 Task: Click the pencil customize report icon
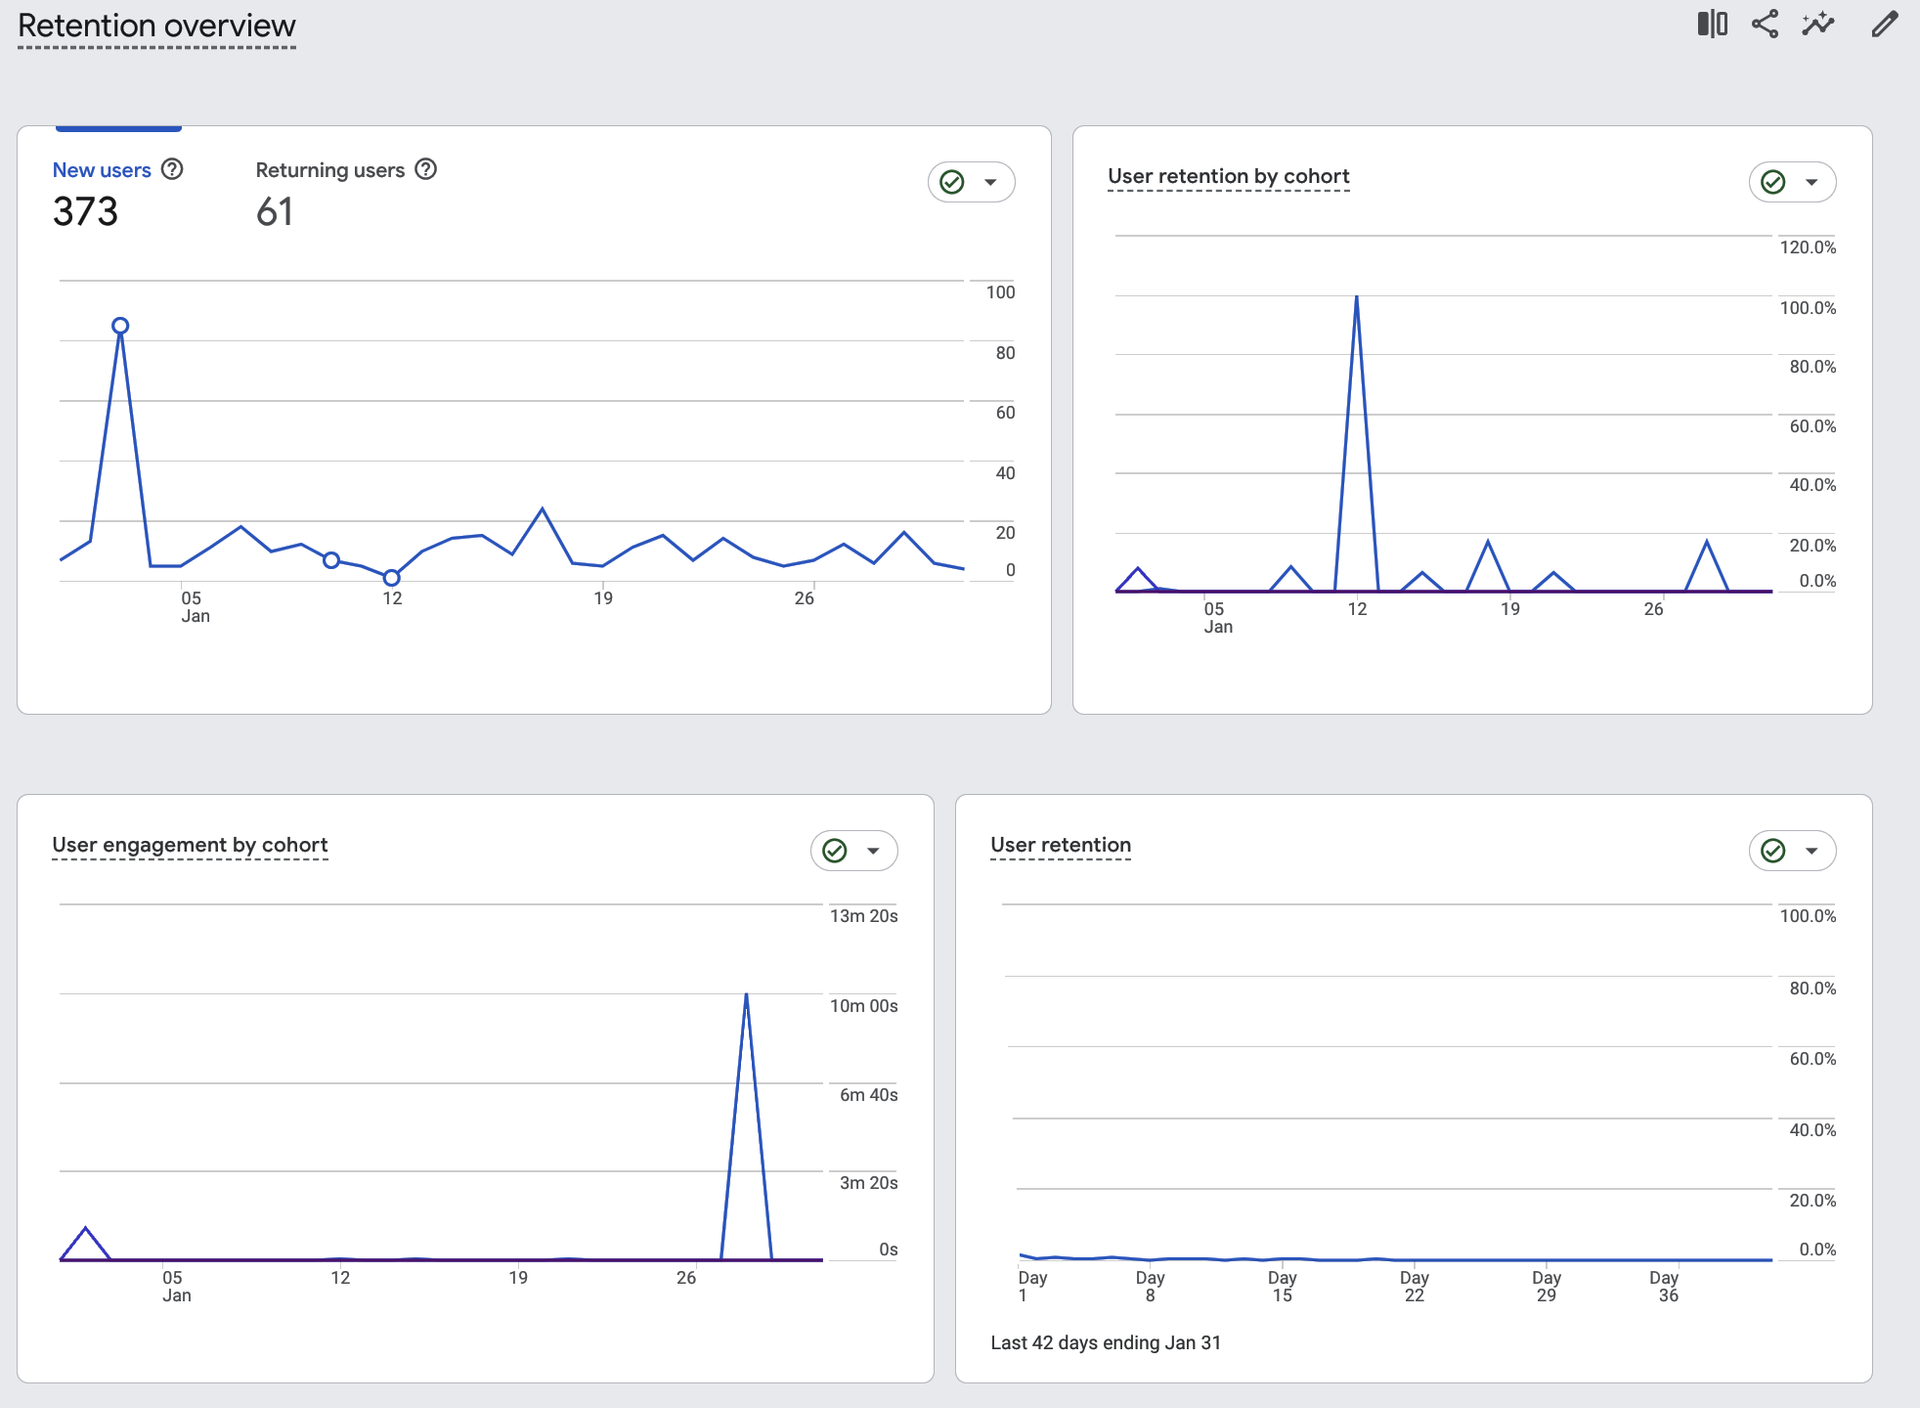coord(1884,24)
